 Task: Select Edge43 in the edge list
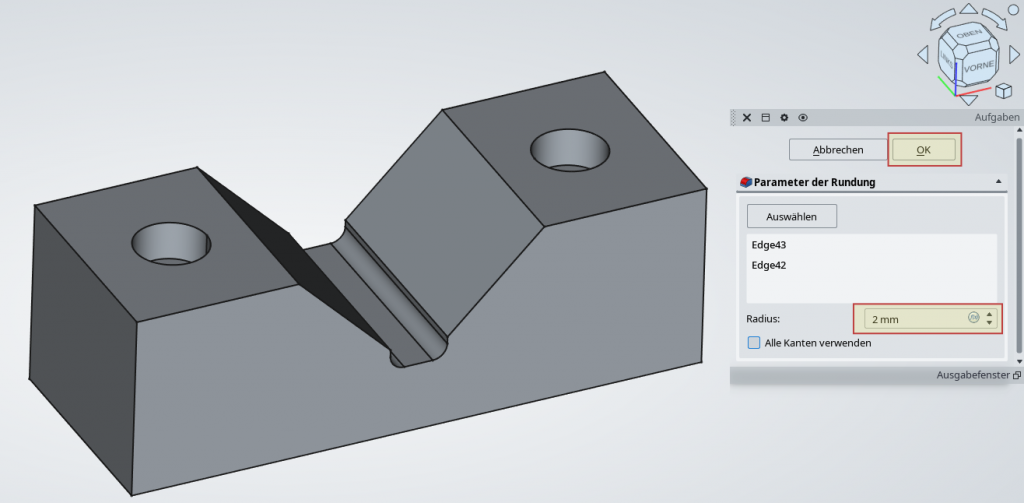tap(768, 245)
